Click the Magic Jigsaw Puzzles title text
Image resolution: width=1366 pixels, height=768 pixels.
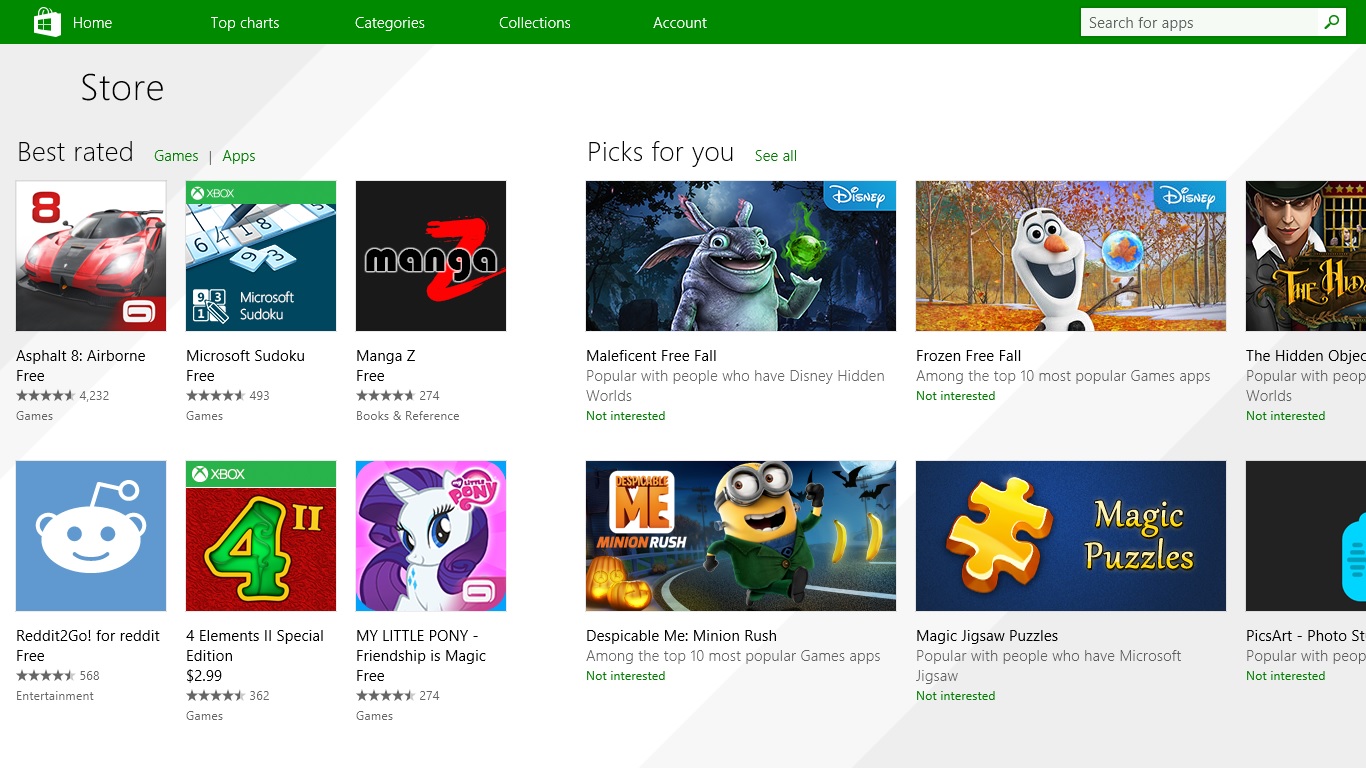point(987,636)
